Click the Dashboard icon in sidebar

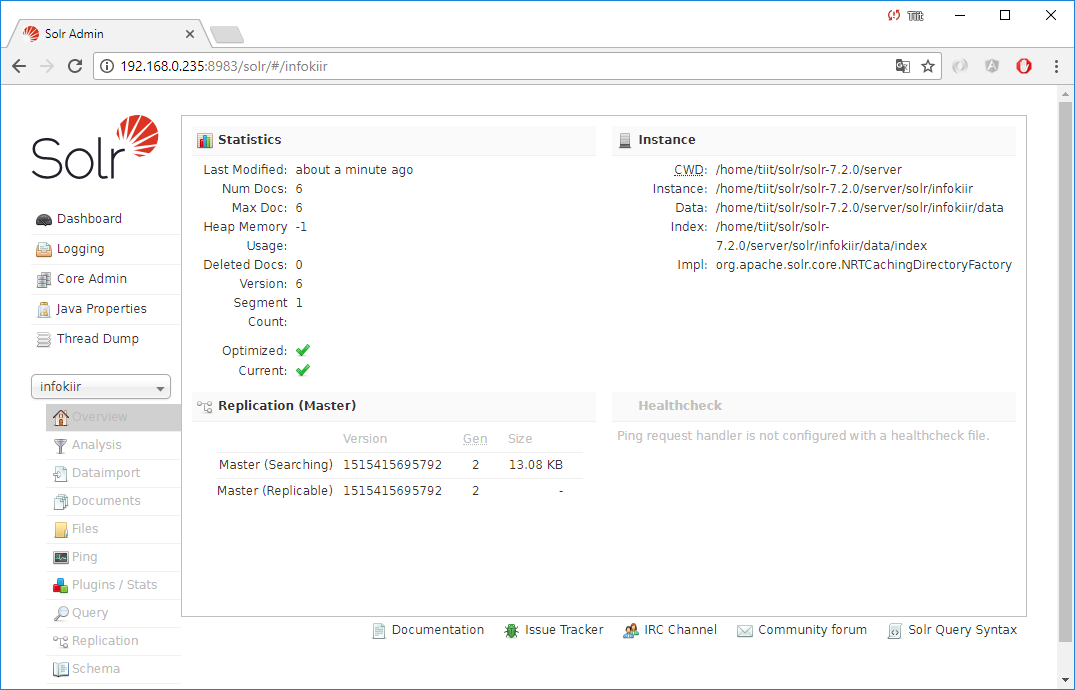(x=43, y=219)
